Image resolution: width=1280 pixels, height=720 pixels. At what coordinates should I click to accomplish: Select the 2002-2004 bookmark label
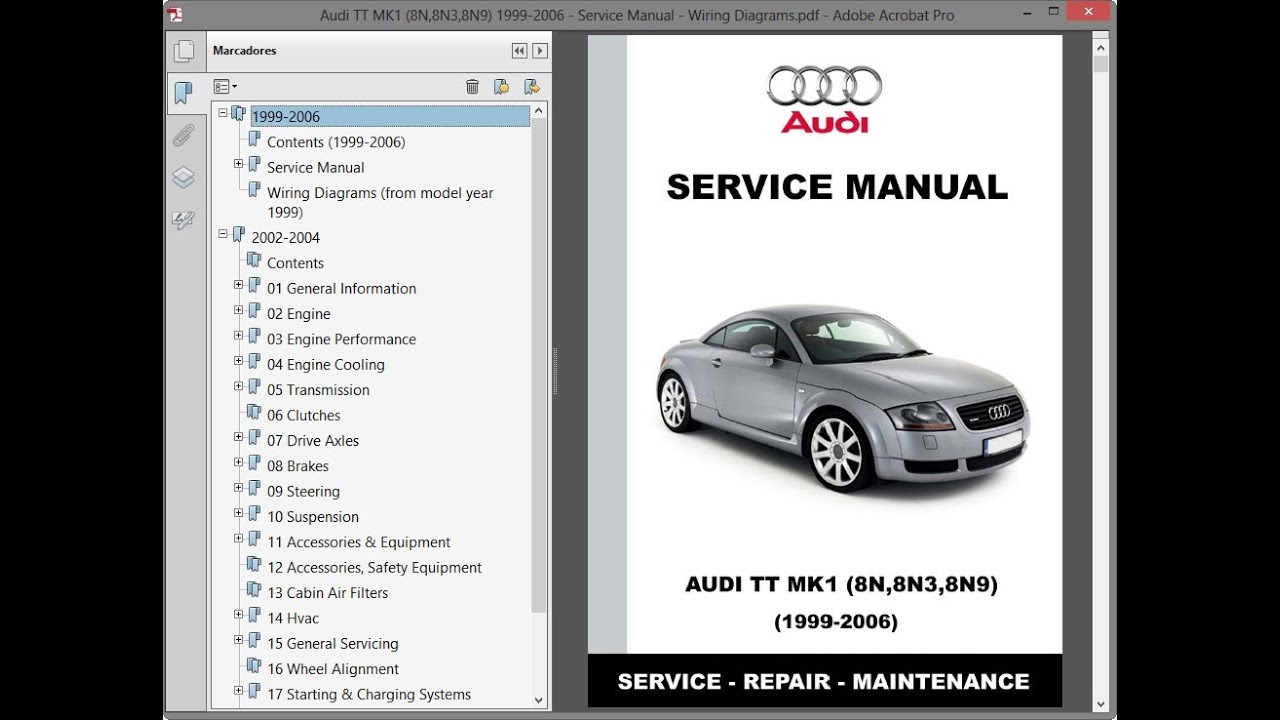(x=286, y=237)
